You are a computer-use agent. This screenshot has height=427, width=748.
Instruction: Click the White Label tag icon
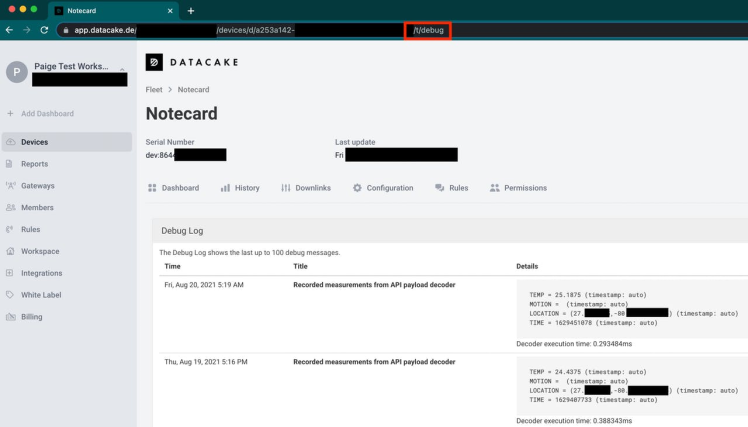pos(10,295)
